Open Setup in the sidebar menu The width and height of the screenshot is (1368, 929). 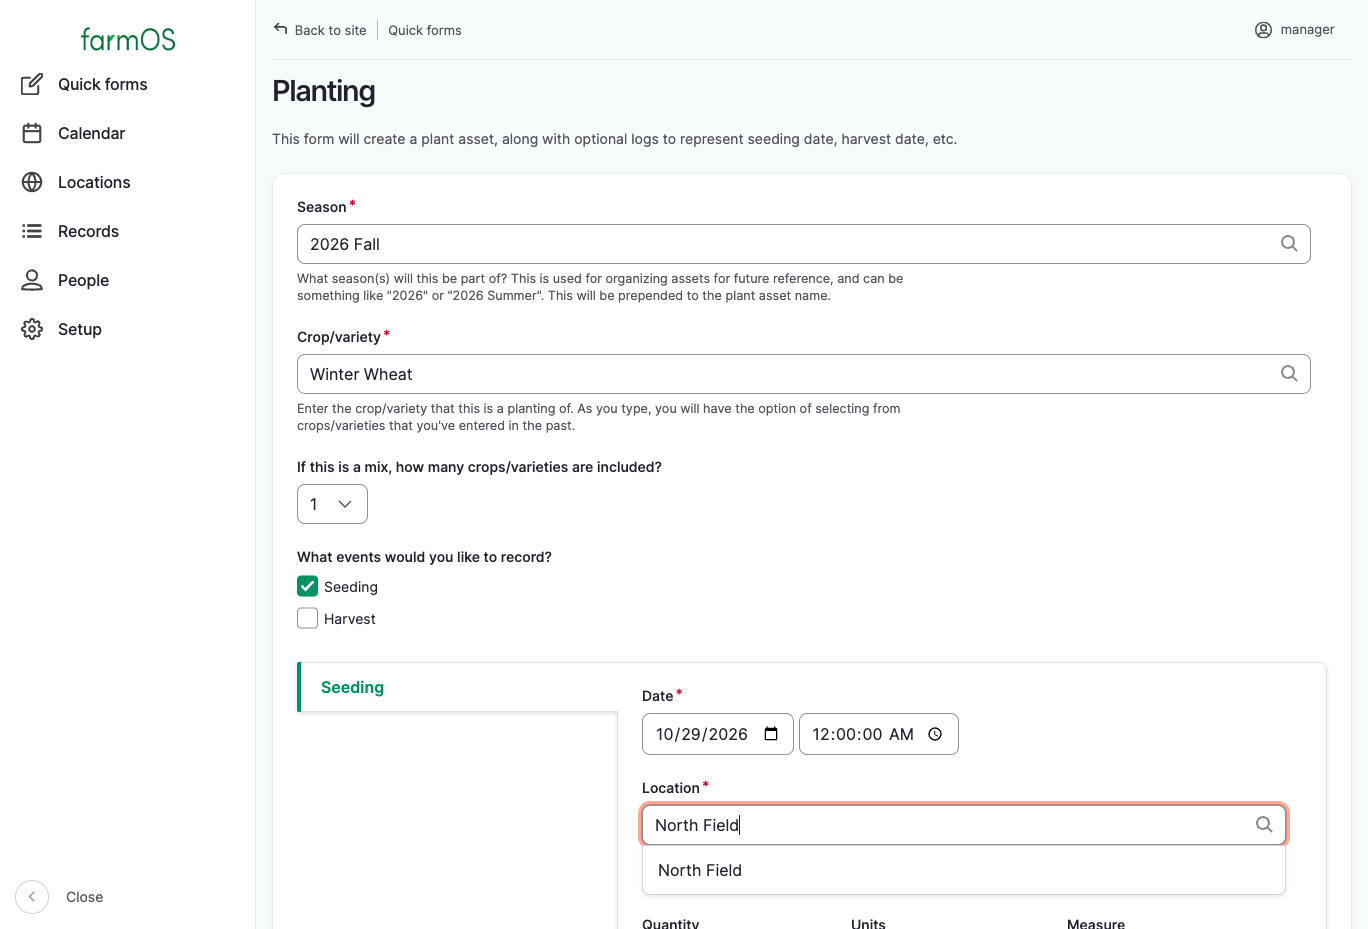[x=80, y=329]
